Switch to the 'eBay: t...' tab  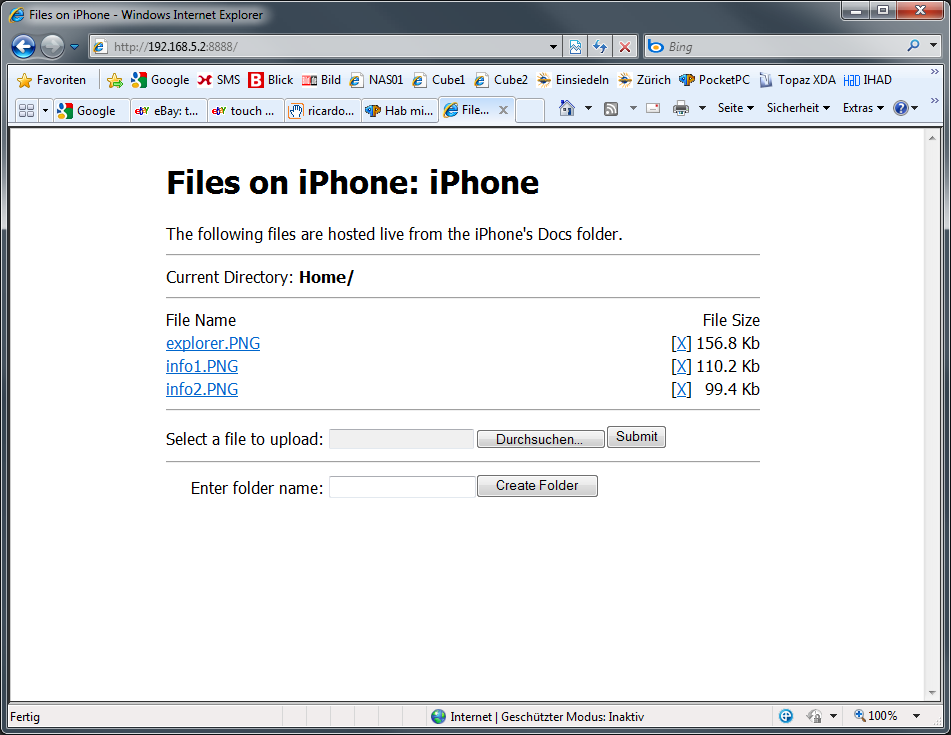coord(169,111)
